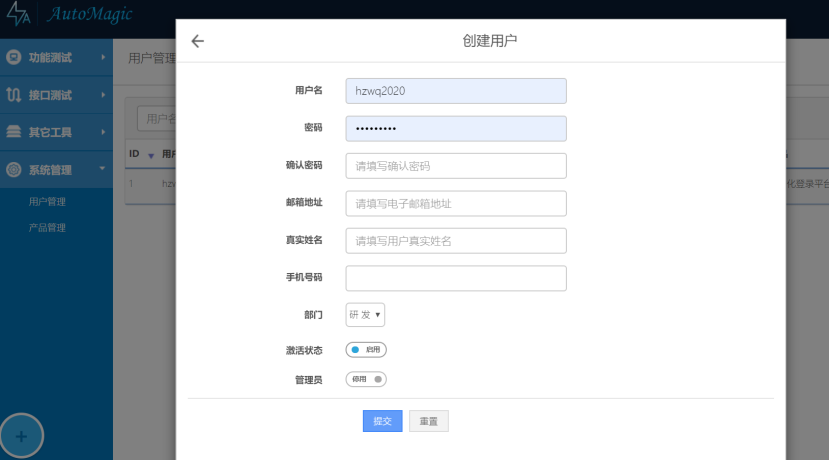Image resolution: width=830 pixels, height=460 pixels.
Task: Open the 部门 dropdown
Action: (365, 315)
